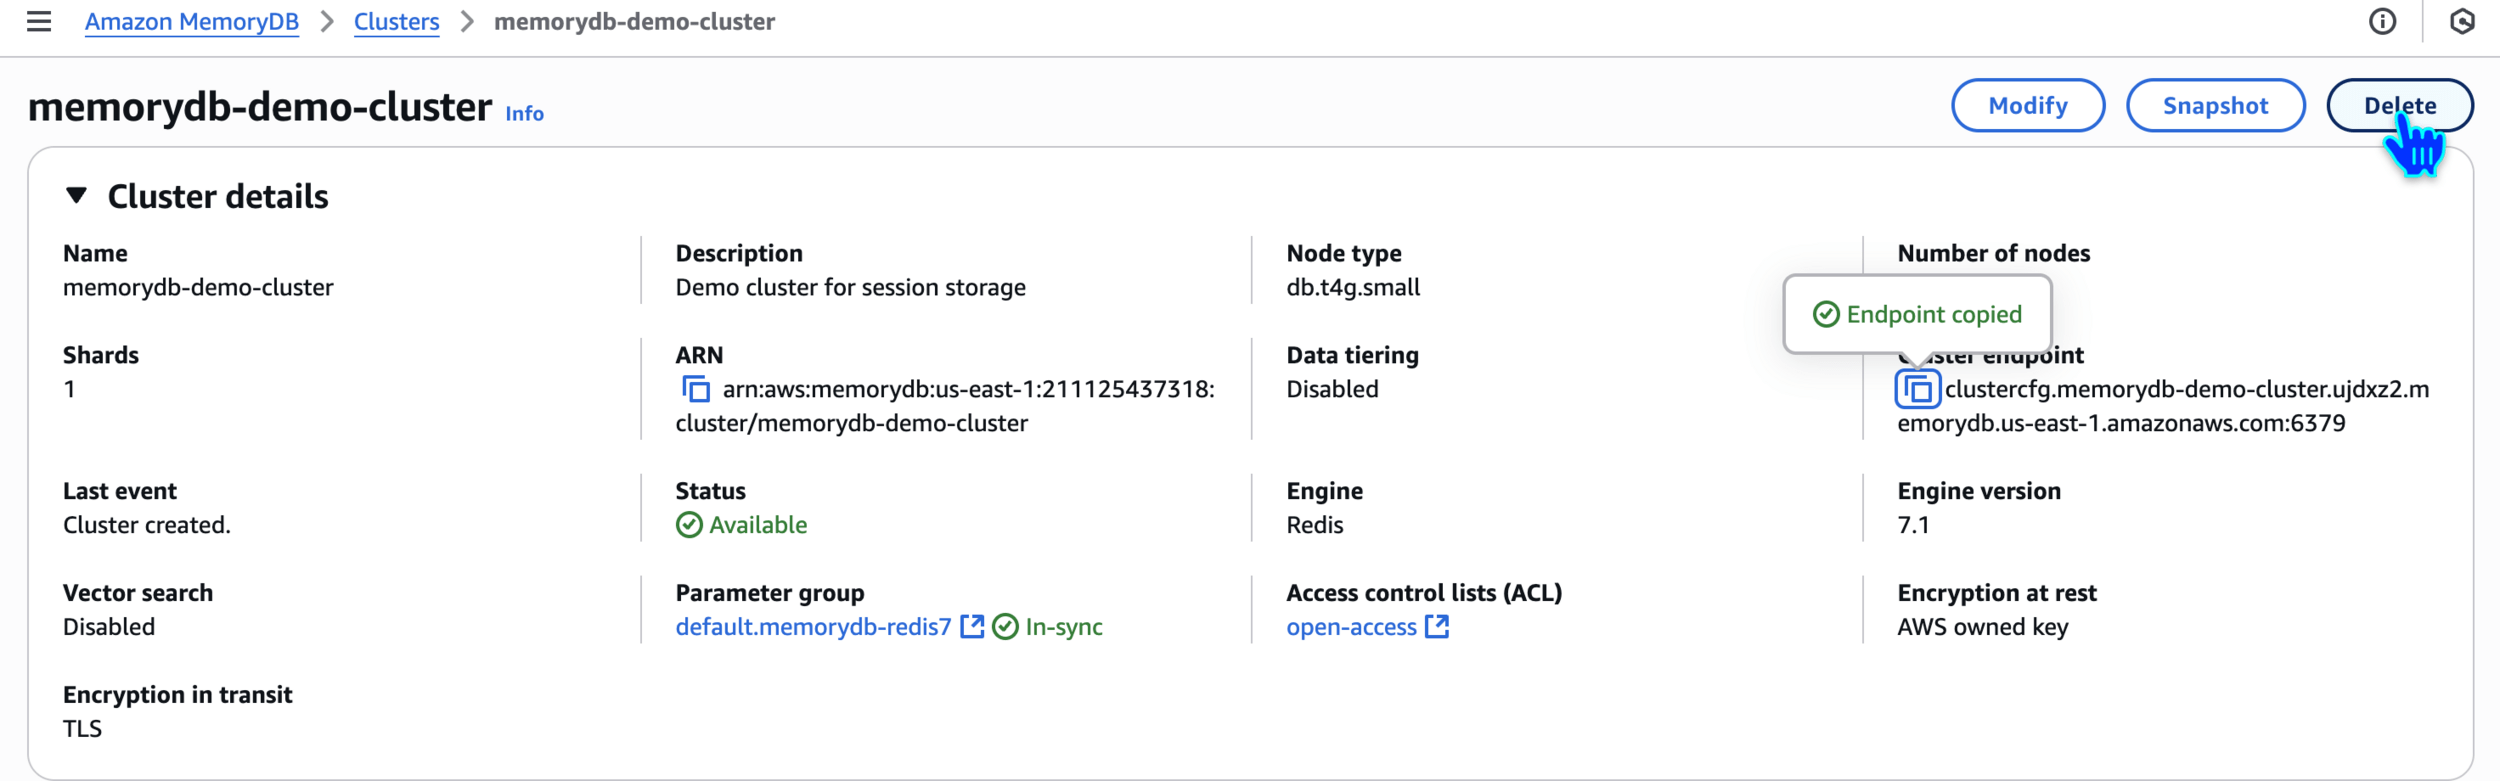Click the Modify button
Viewport: 2500px width, 781px height.
(x=2027, y=106)
